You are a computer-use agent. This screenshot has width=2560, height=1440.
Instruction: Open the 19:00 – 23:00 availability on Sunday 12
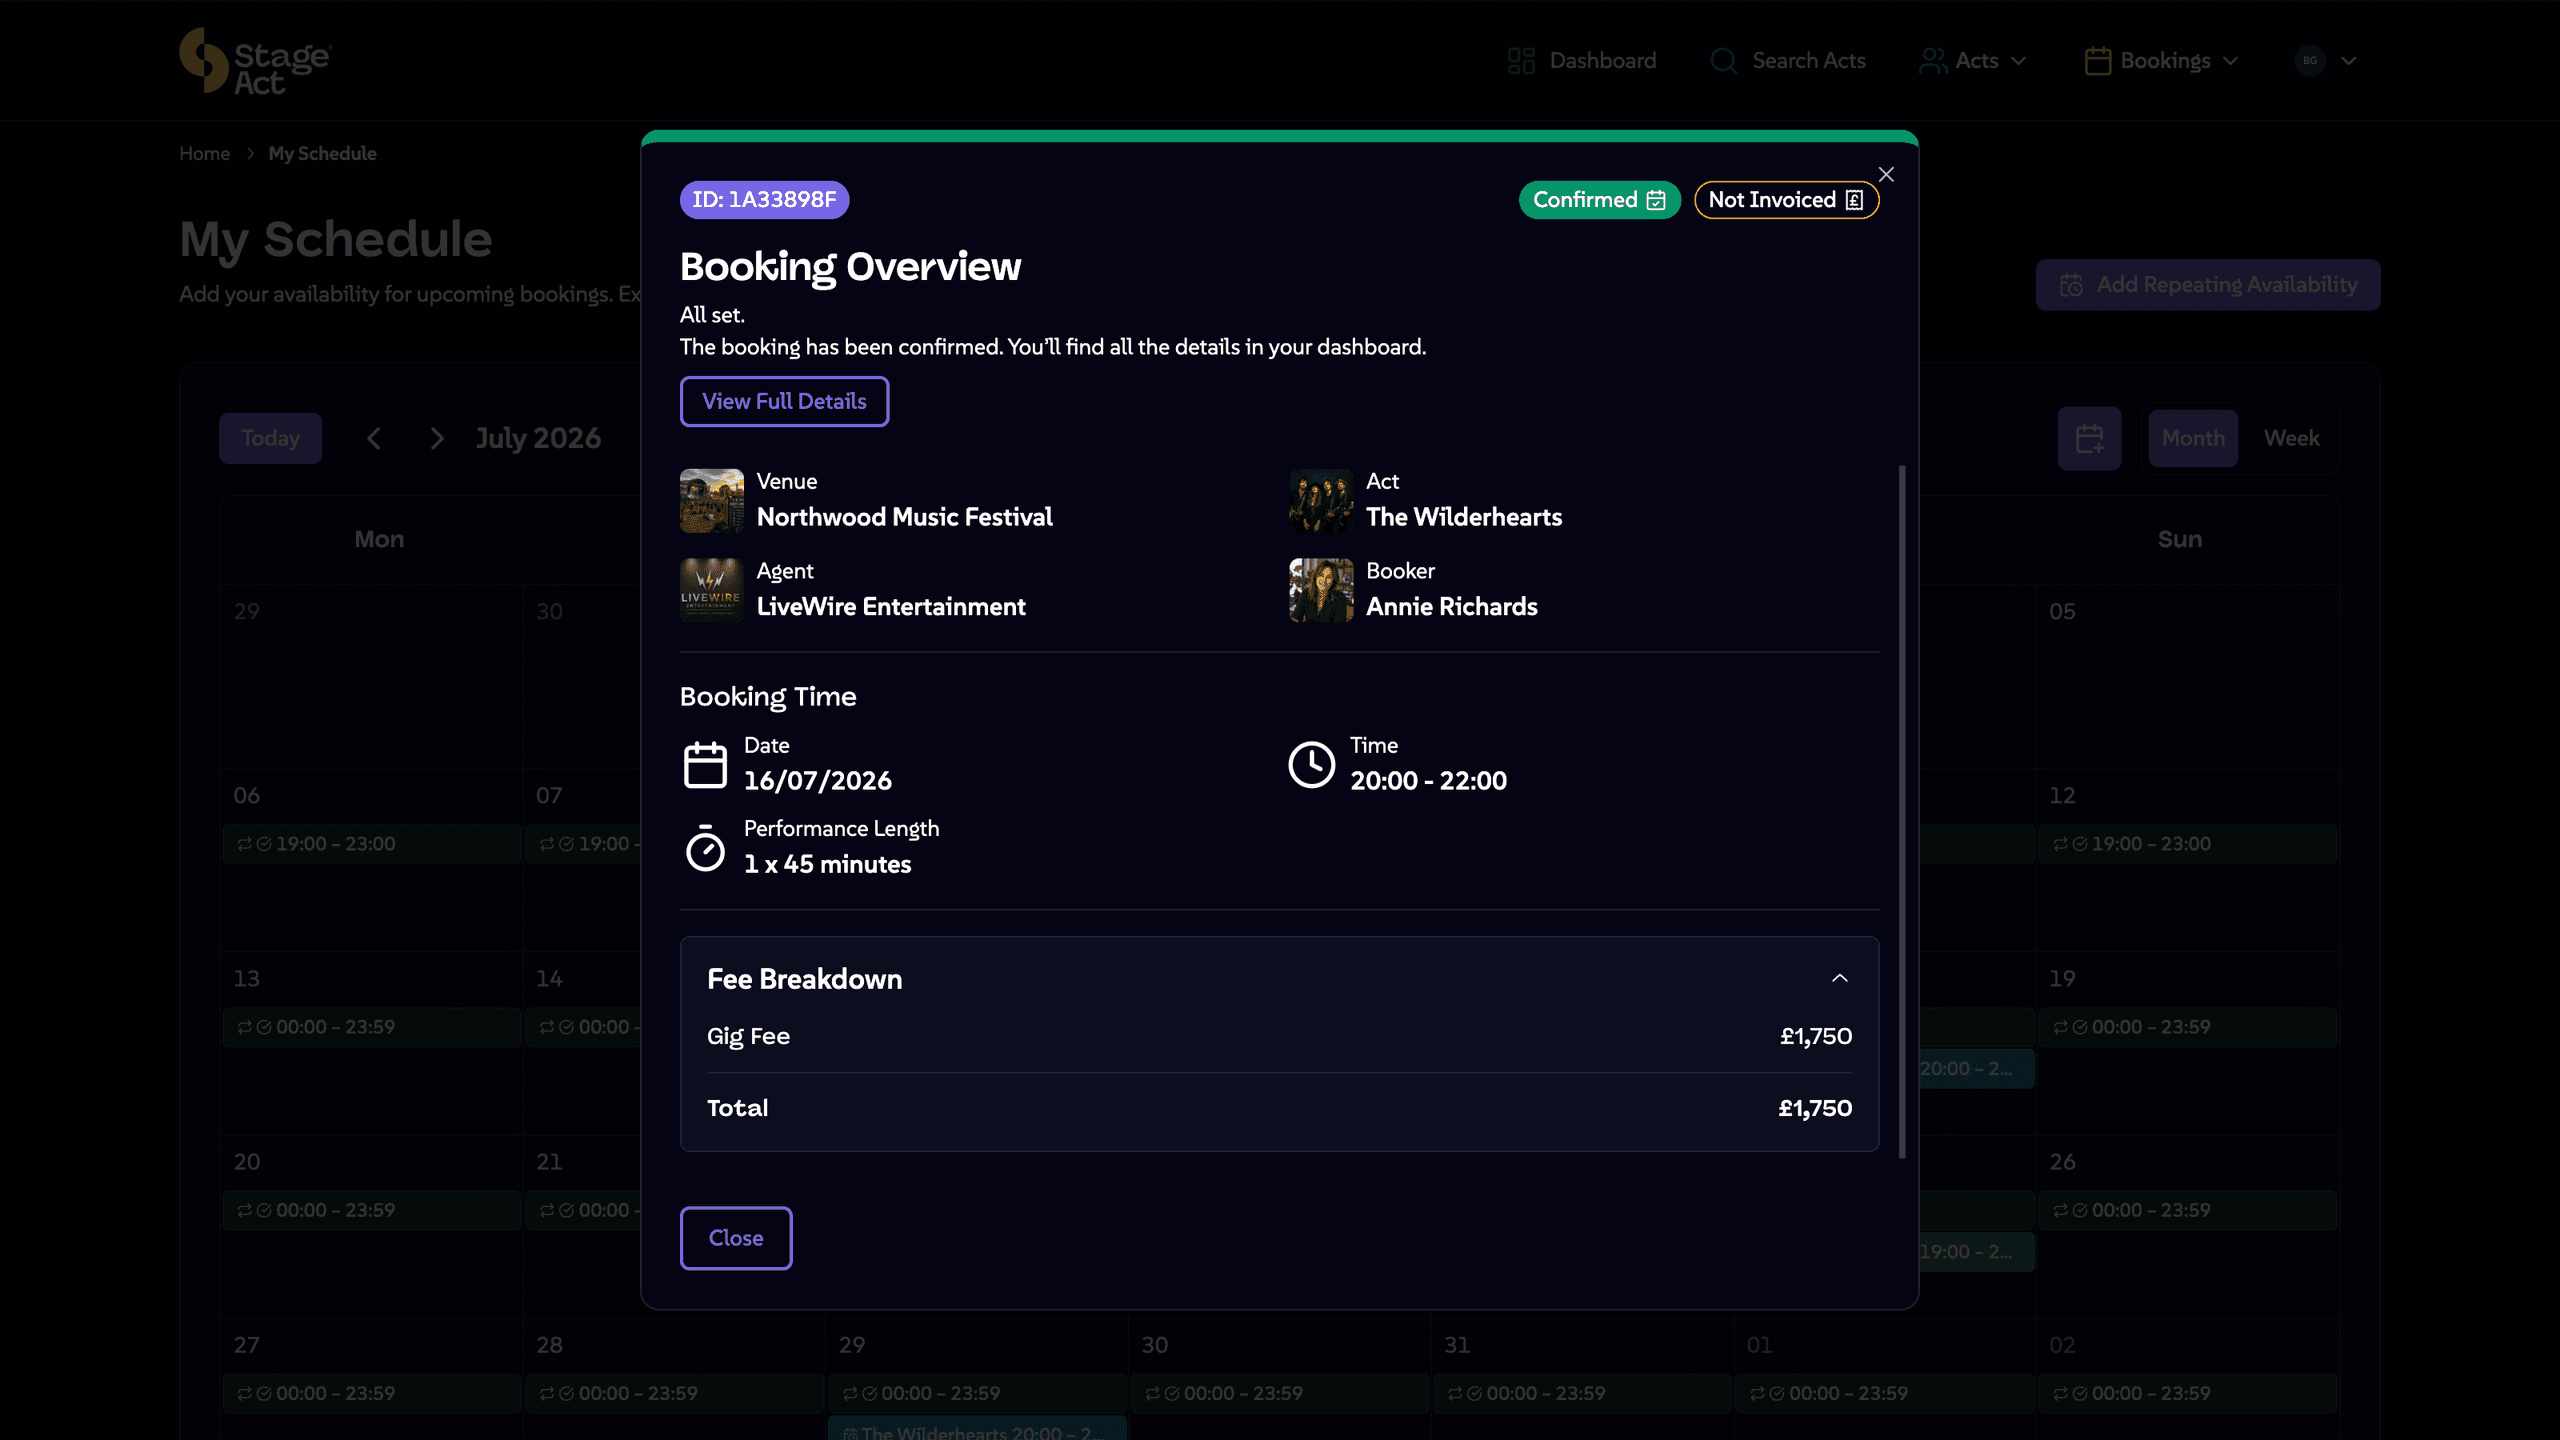(x=2188, y=844)
